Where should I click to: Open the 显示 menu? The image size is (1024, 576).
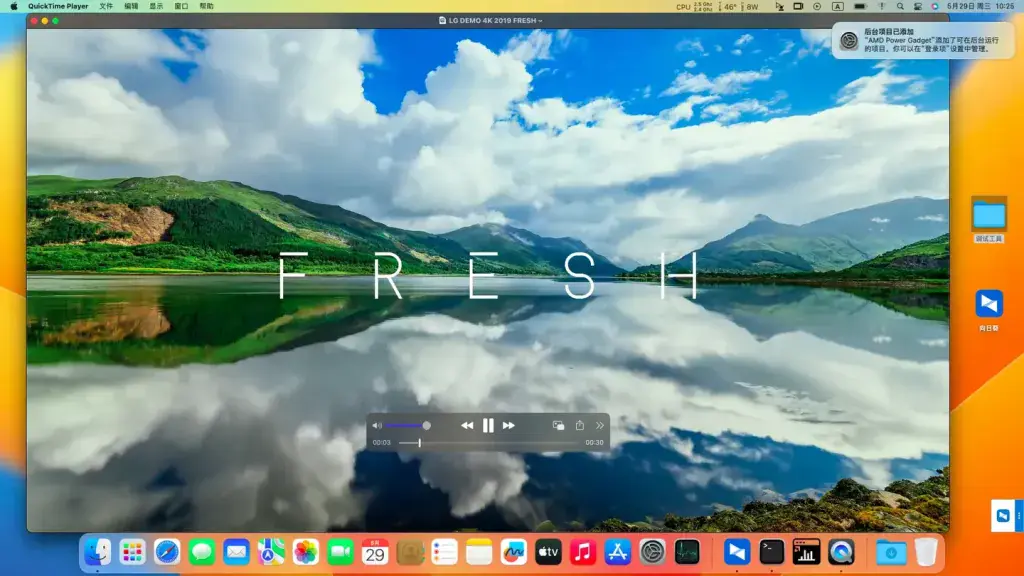(x=156, y=7)
